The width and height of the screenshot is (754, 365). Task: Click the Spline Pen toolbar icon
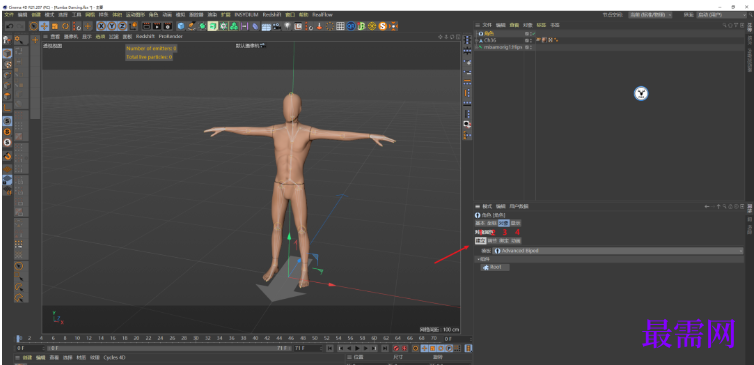pyautogui.click(x=191, y=26)
